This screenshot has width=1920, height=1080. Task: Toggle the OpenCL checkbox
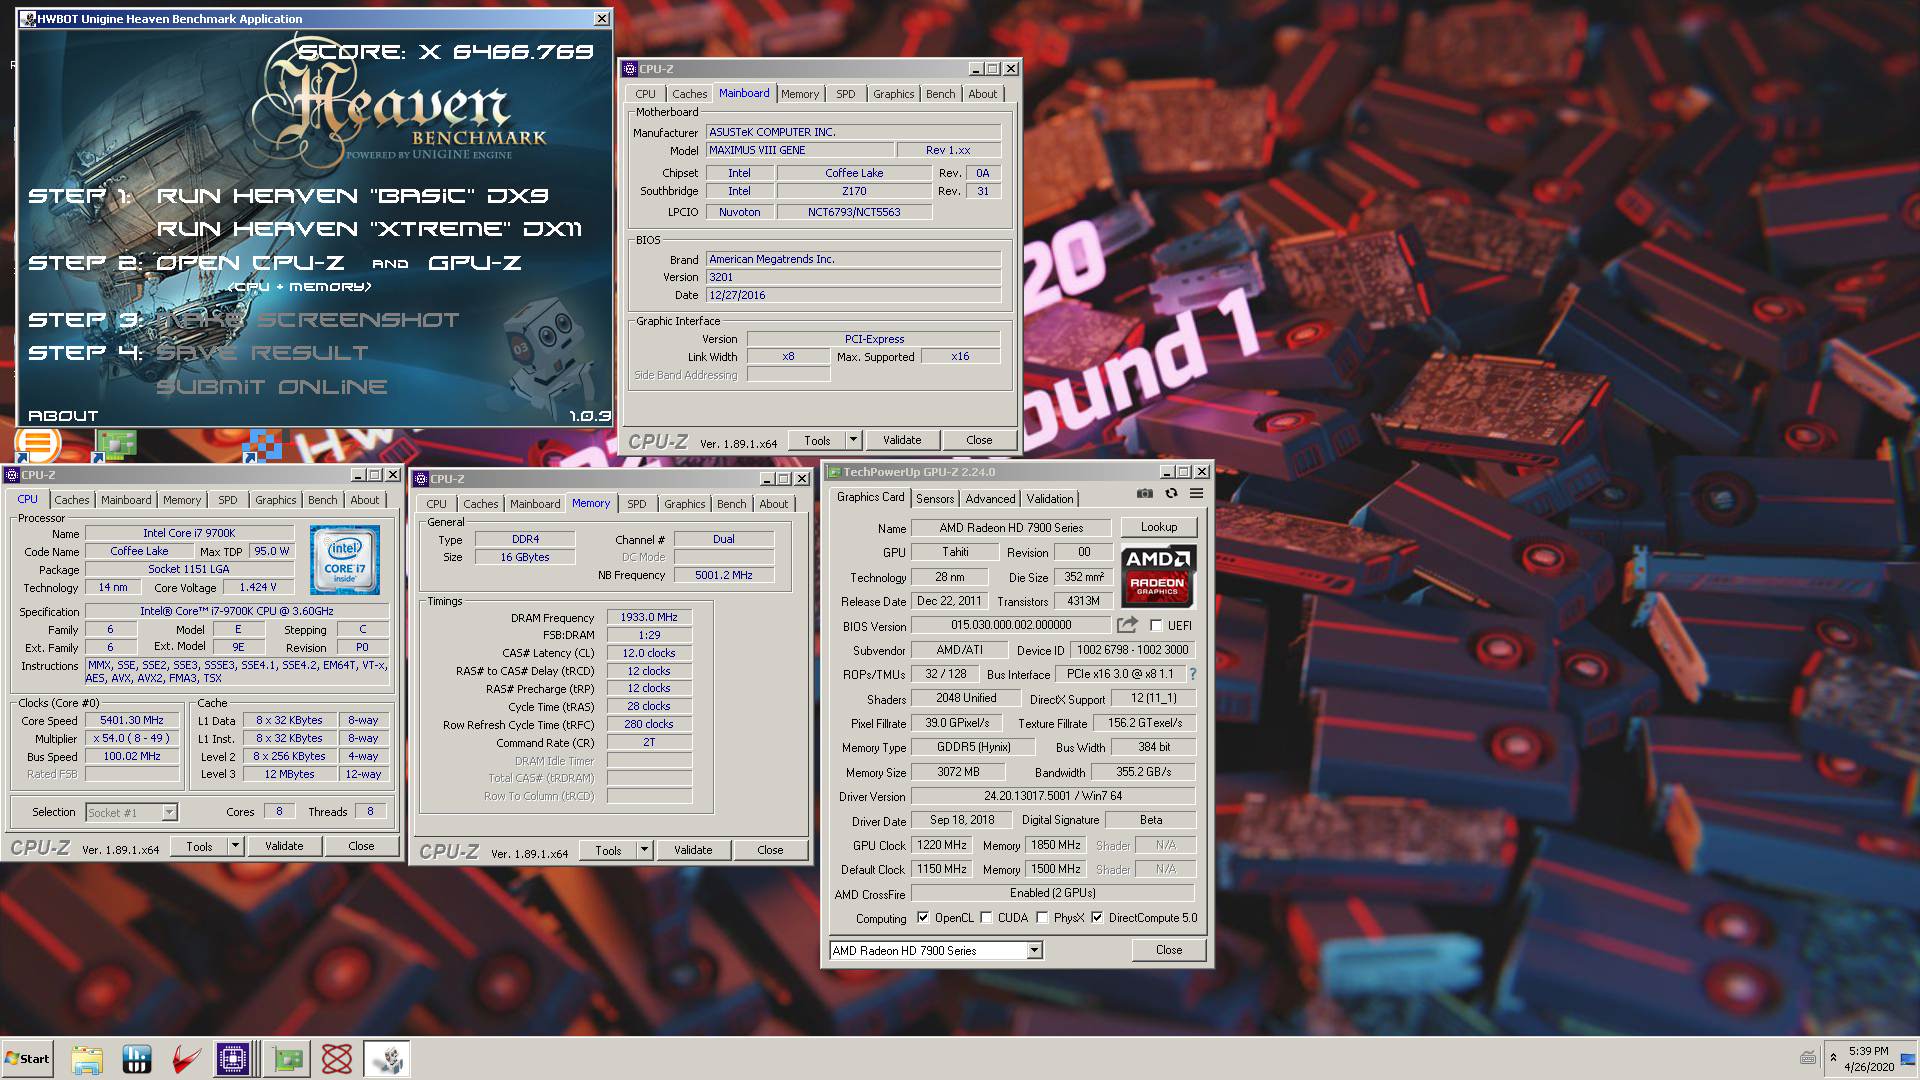(x=922, y=918)
